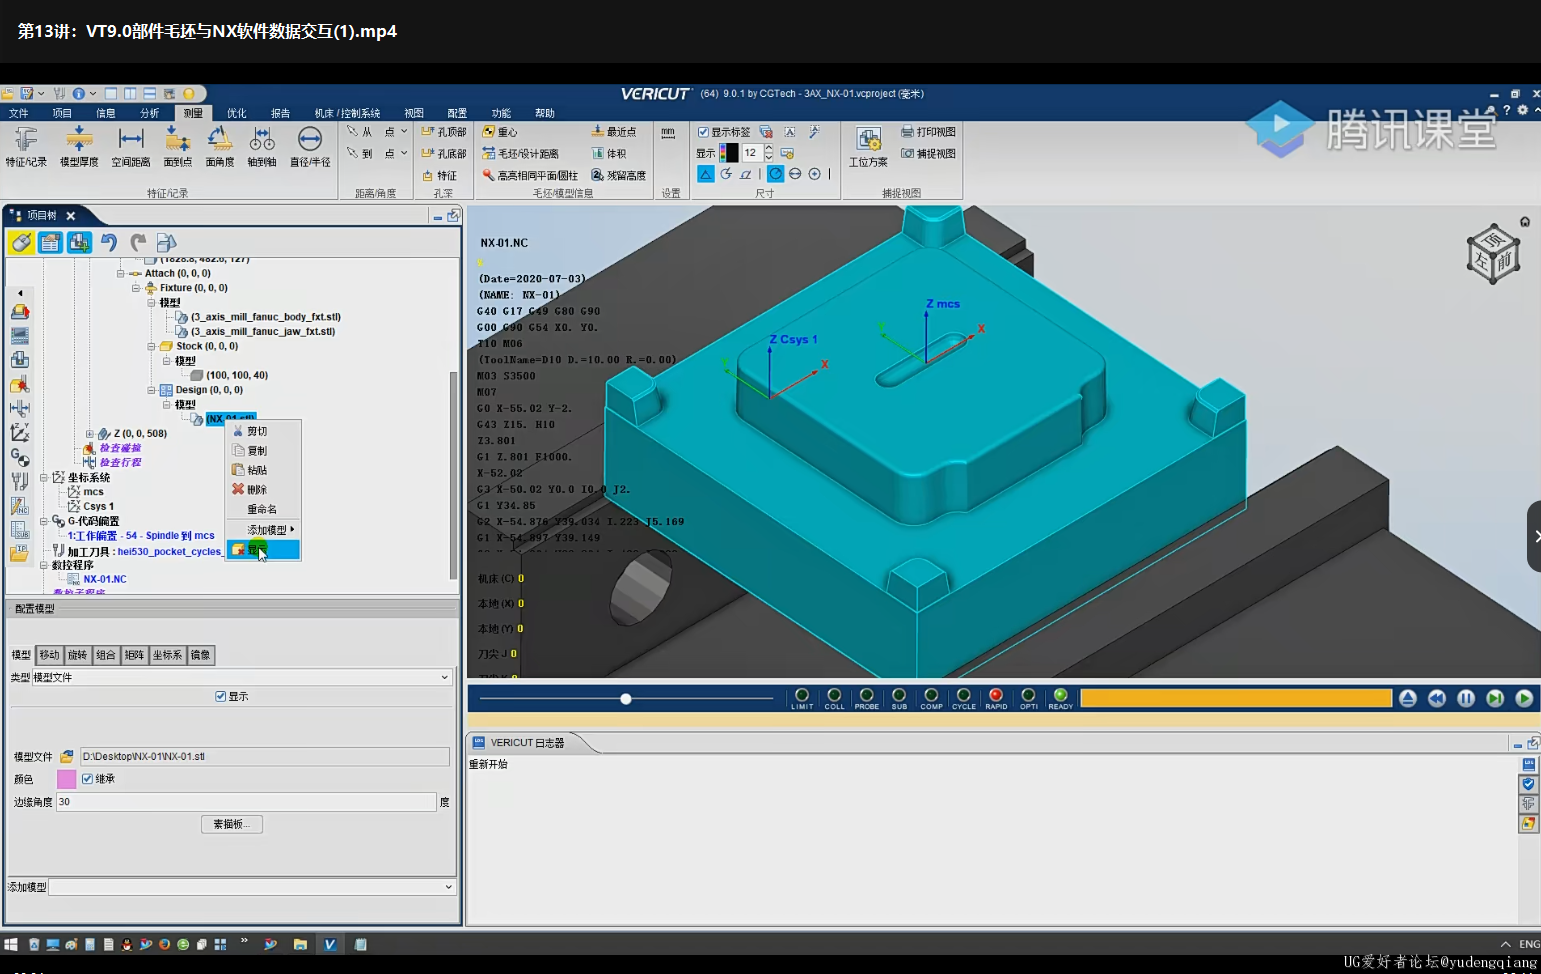
Task: Collapse the Design (0, 0, 0) node
Action: 151,390
